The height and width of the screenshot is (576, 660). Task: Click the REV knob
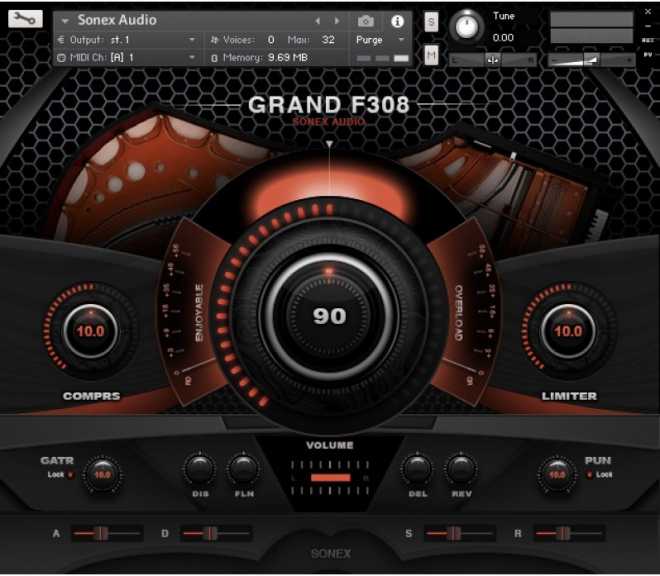[x=460, y=468]
